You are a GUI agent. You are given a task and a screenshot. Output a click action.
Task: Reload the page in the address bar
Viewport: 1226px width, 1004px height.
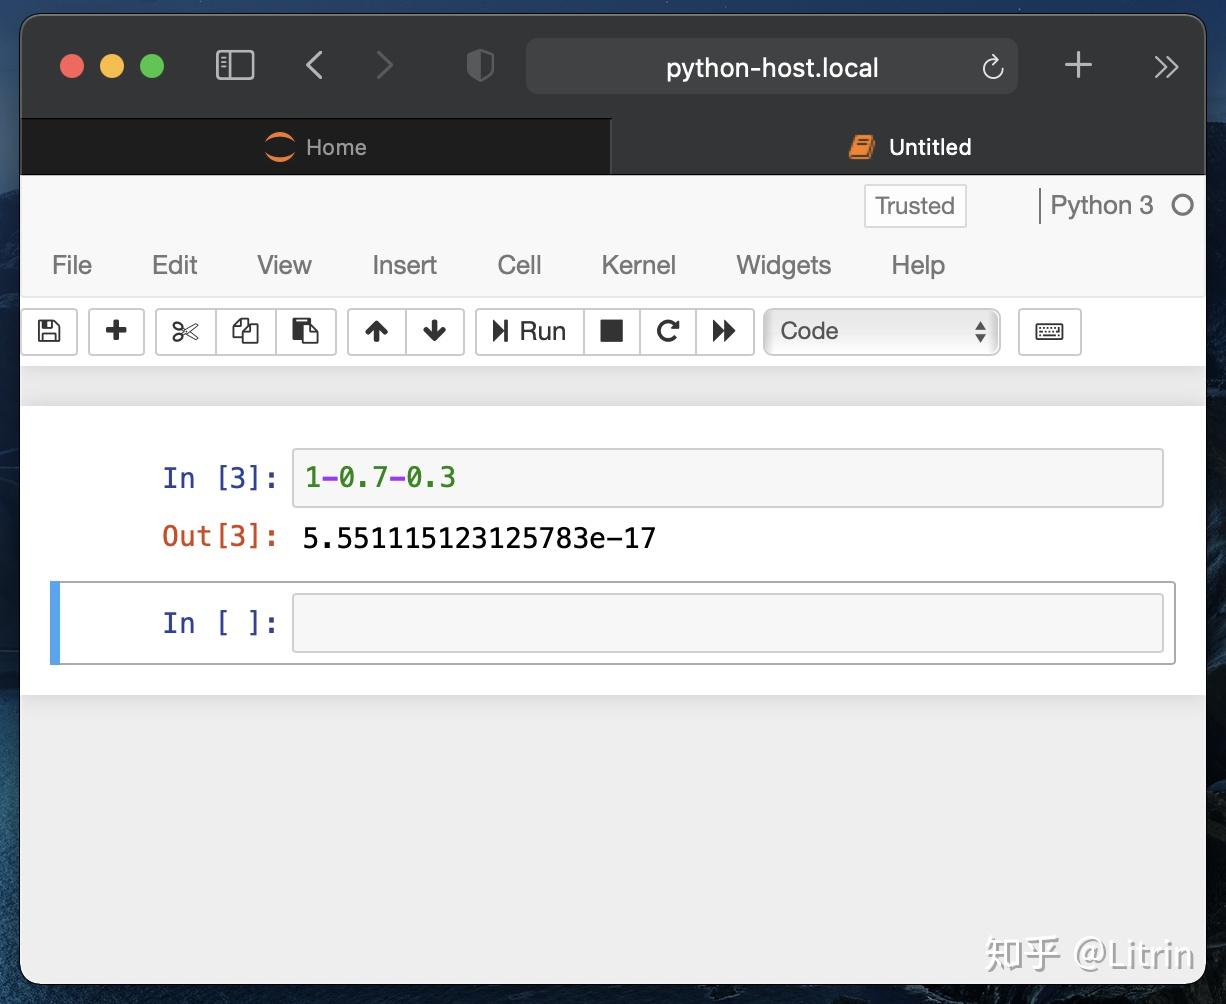point(992,66)
